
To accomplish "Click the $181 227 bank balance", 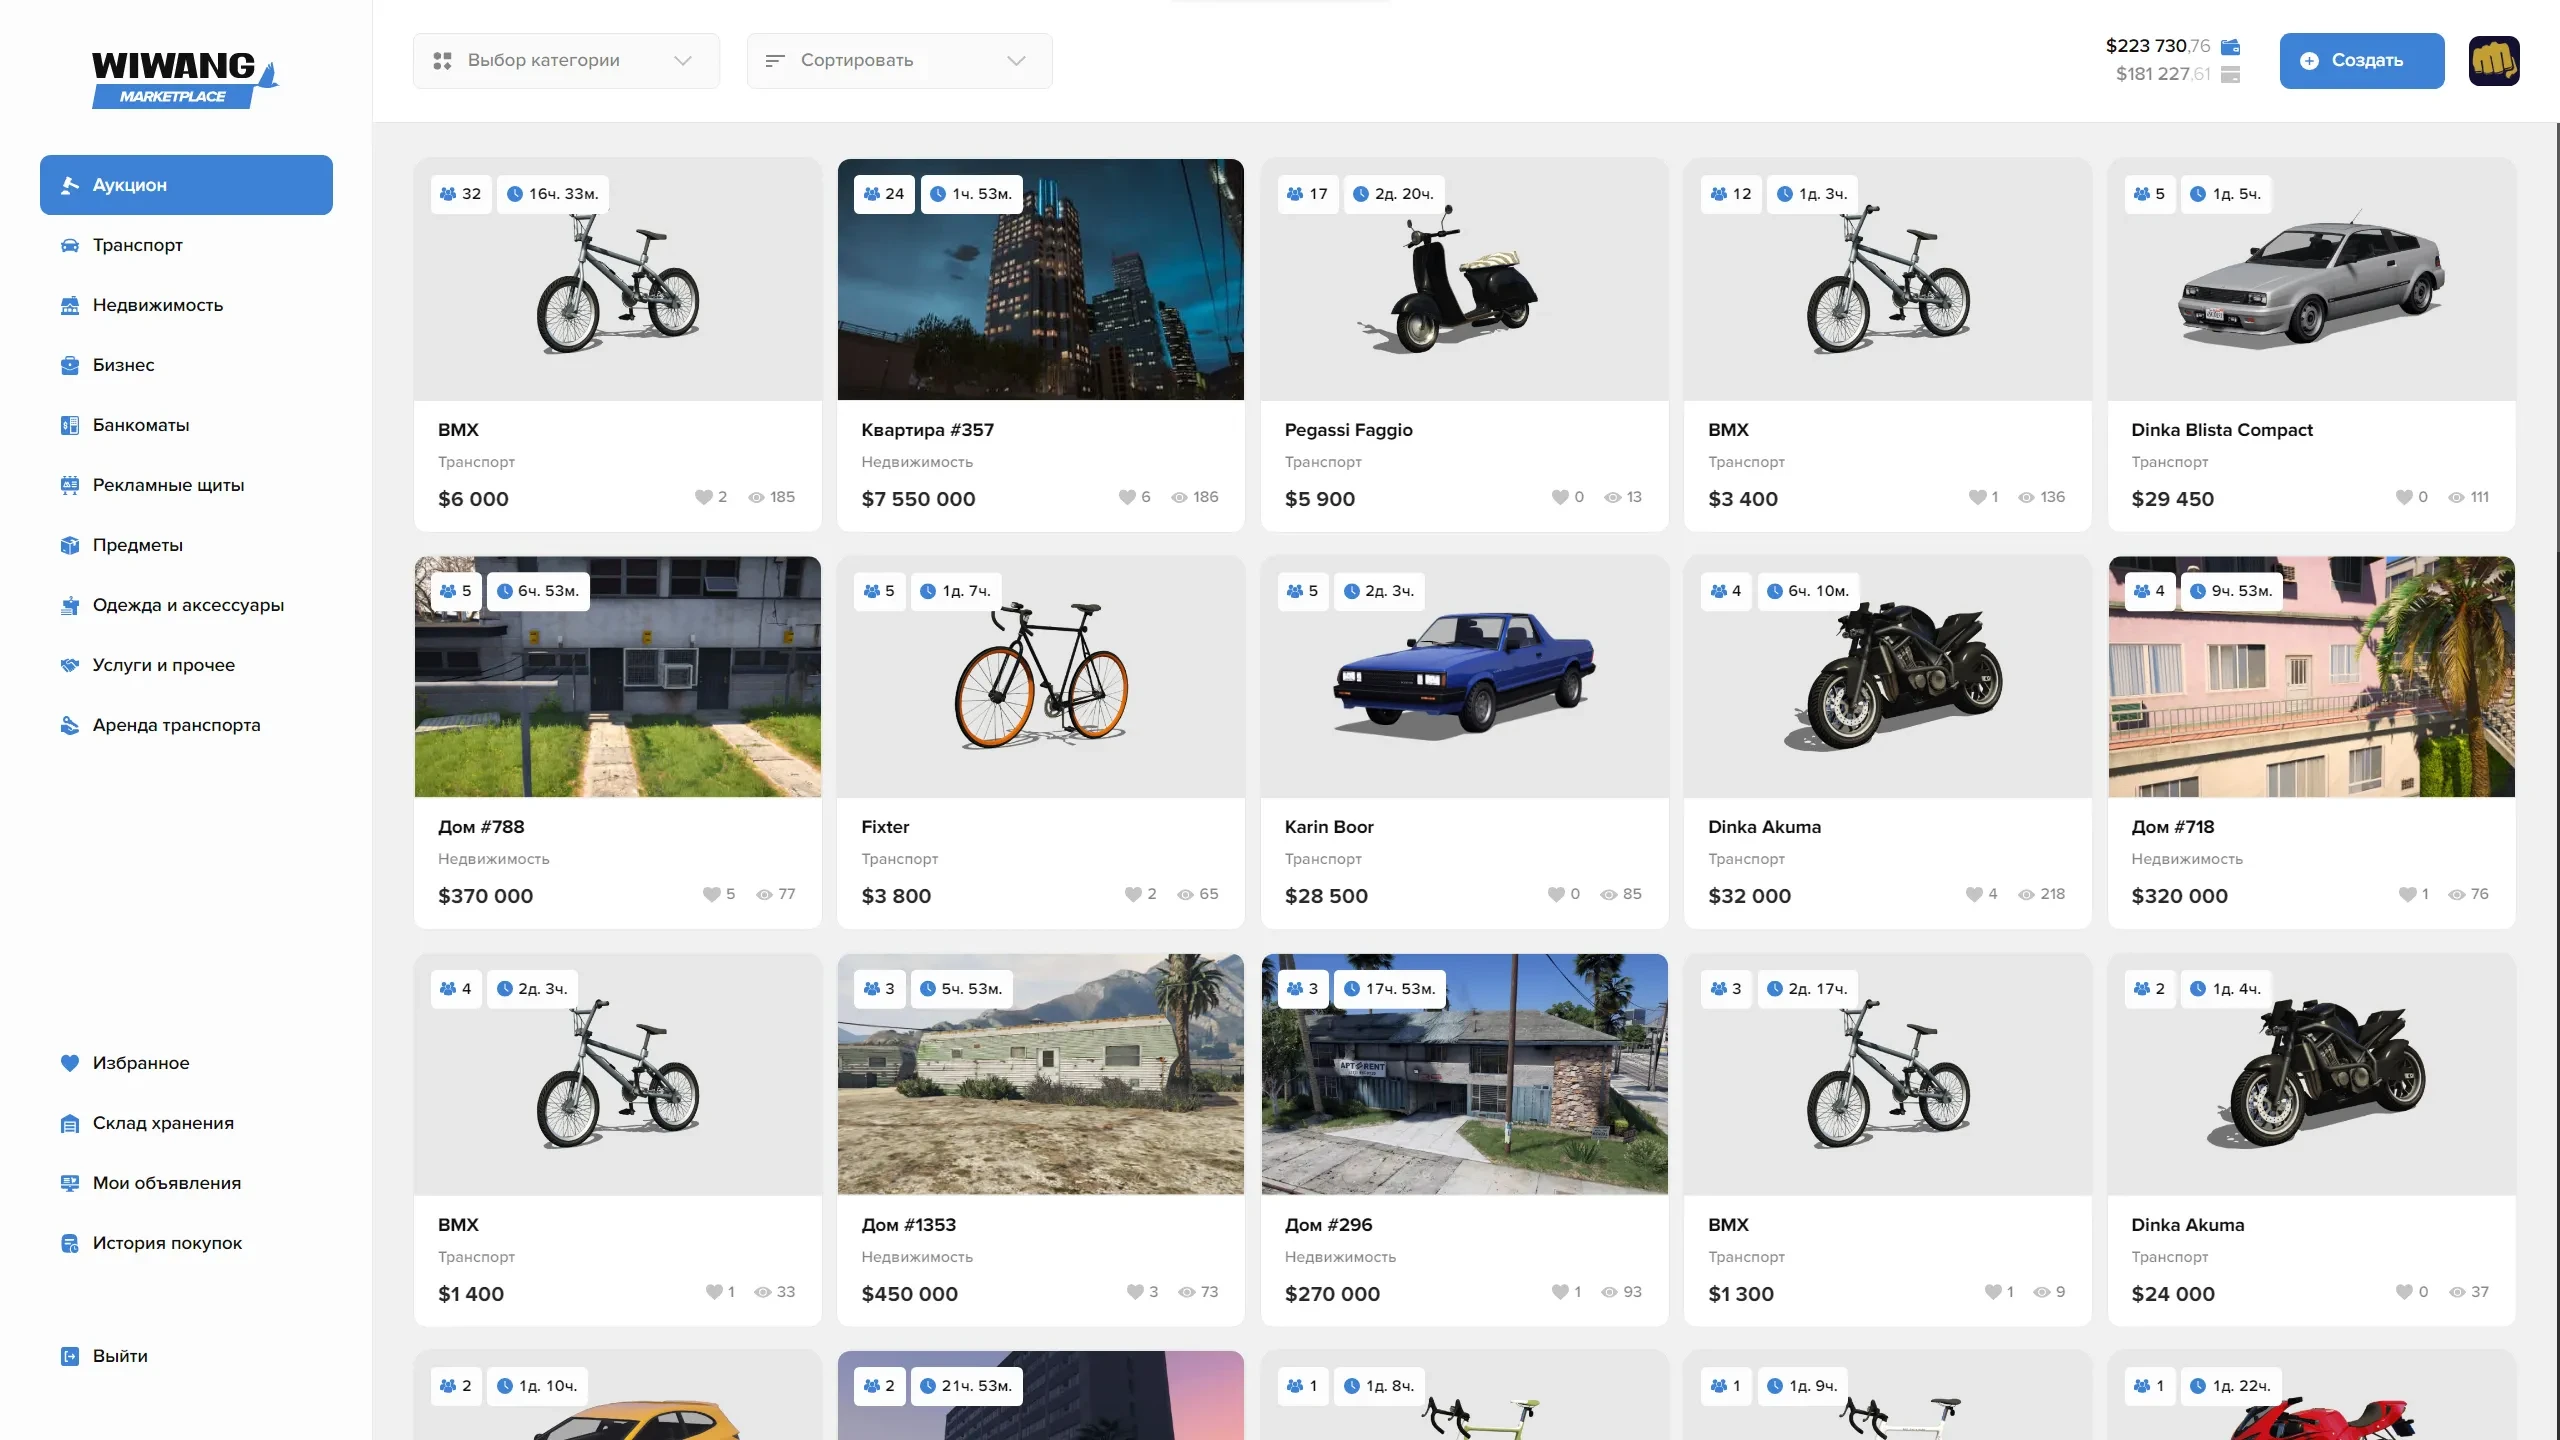I will tap(2163, 74).
